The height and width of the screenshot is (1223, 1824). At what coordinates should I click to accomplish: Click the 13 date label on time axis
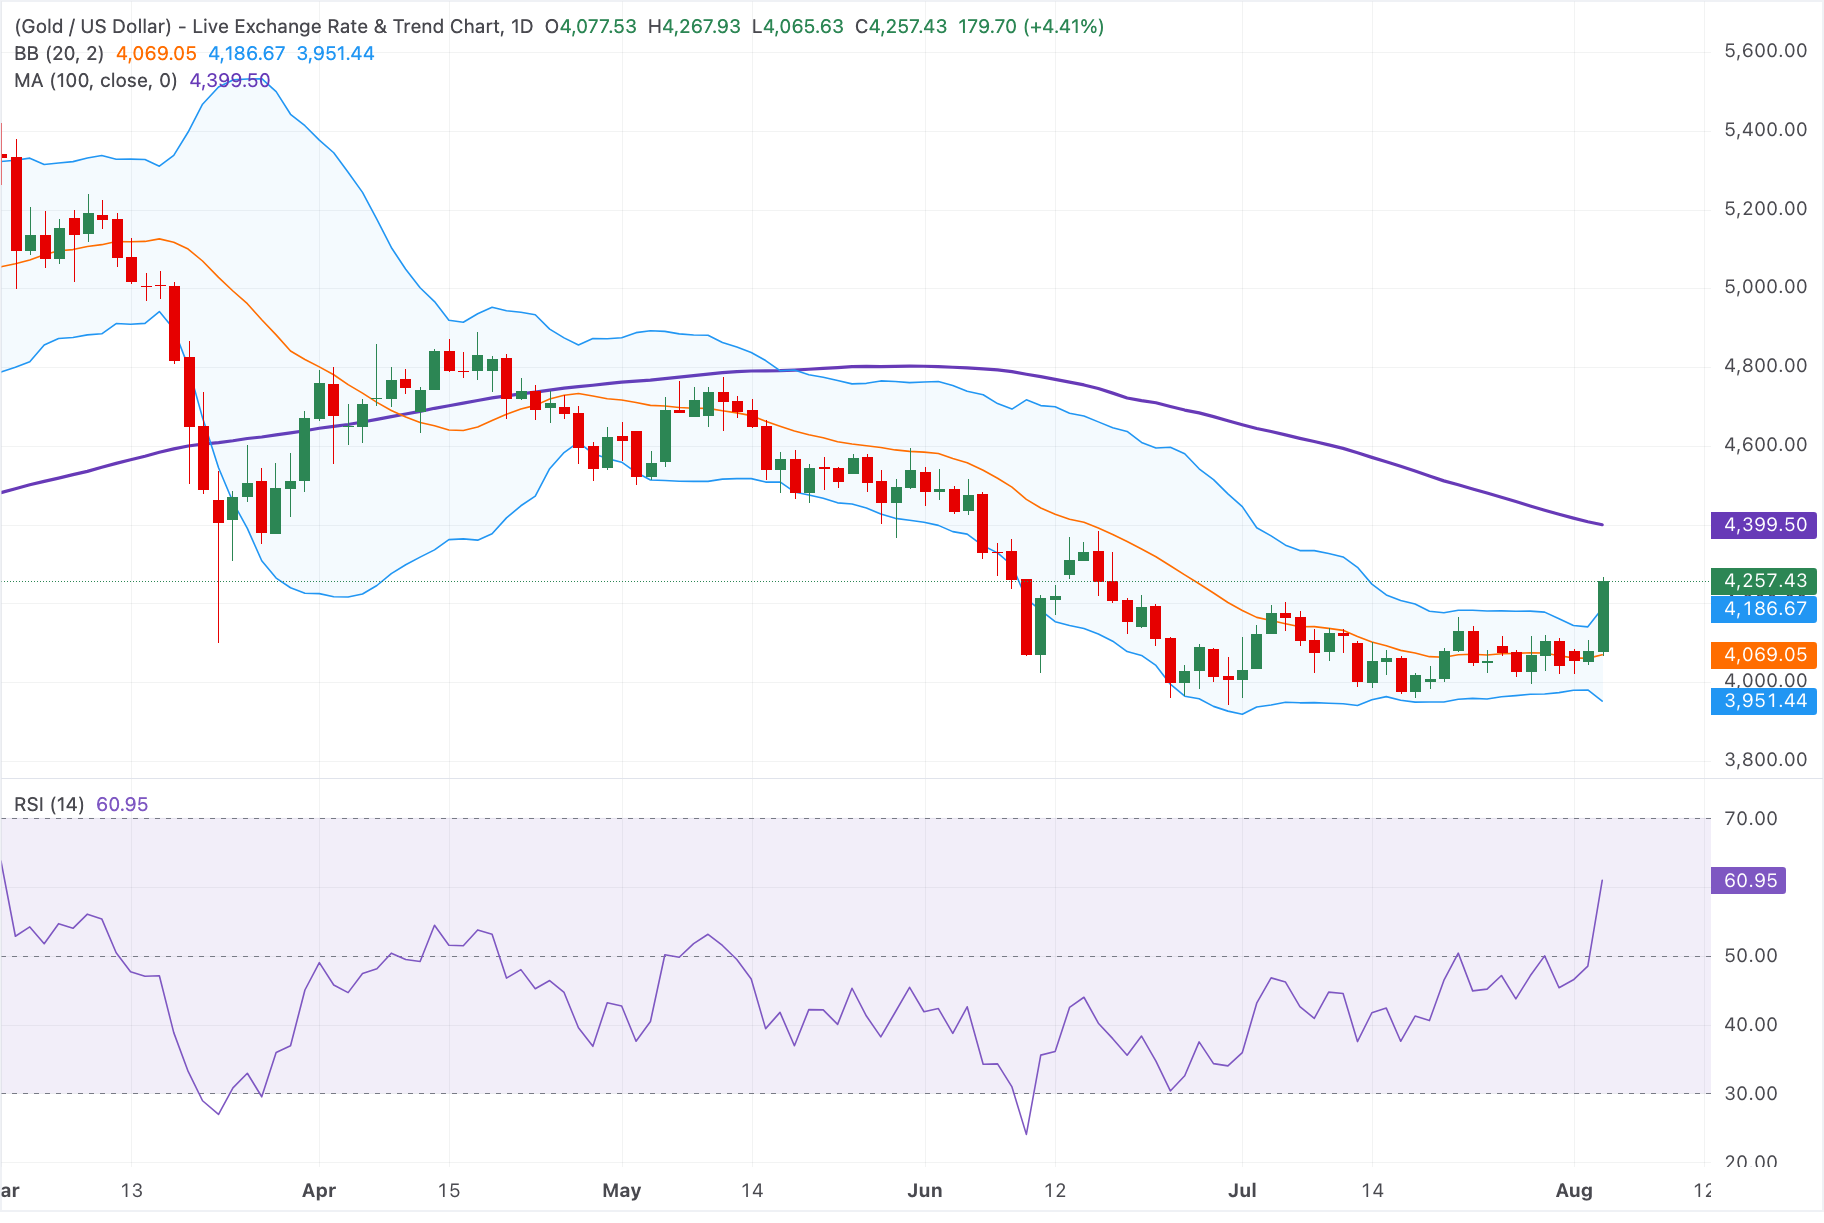(x=131, y=1191)
